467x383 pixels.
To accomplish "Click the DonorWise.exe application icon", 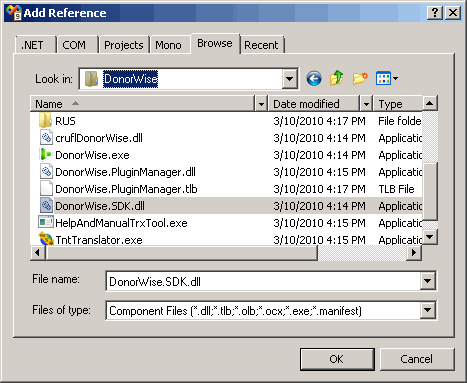I will (x=45, y=155).
